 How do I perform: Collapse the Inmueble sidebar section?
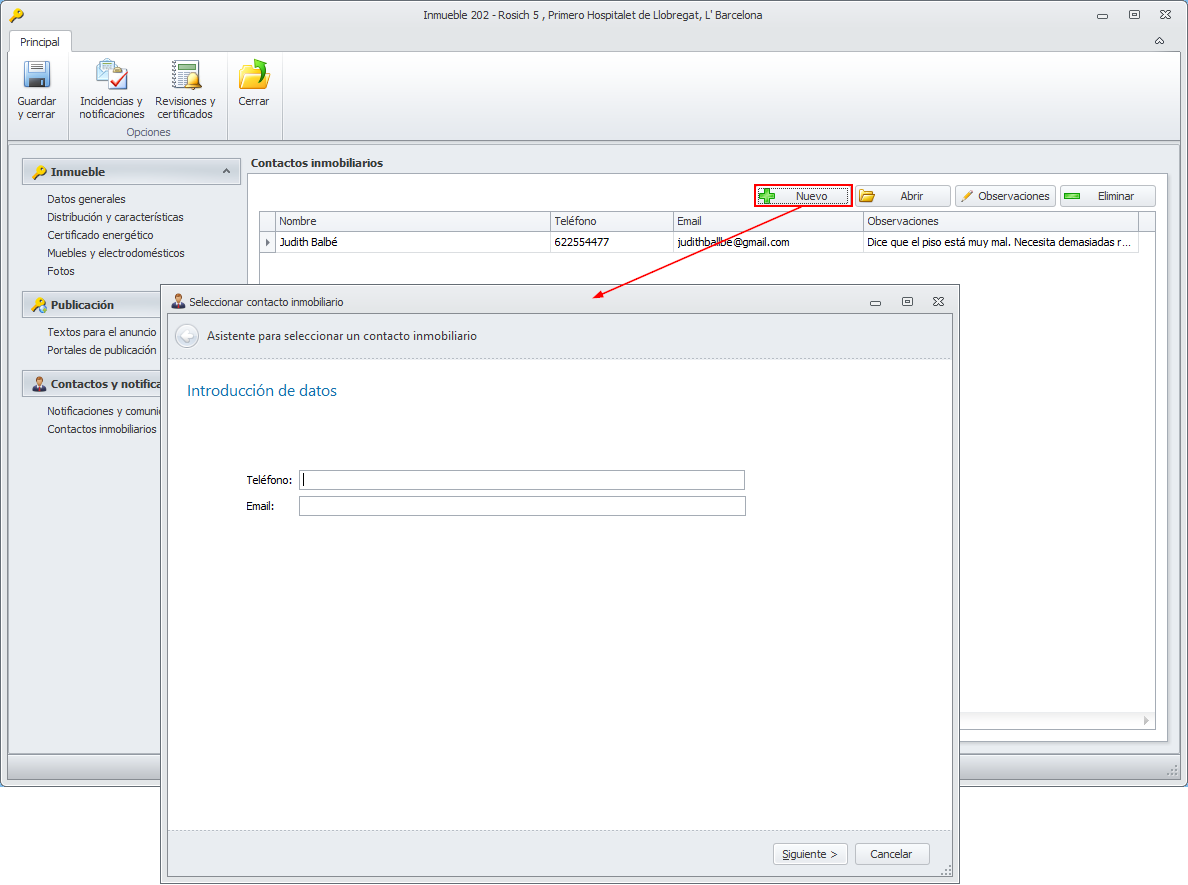[227, 172]
